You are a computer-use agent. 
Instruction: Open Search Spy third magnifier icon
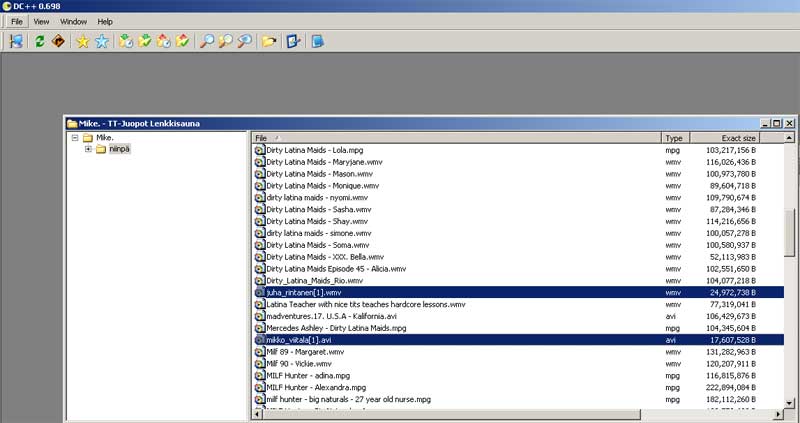click(244, 41)
